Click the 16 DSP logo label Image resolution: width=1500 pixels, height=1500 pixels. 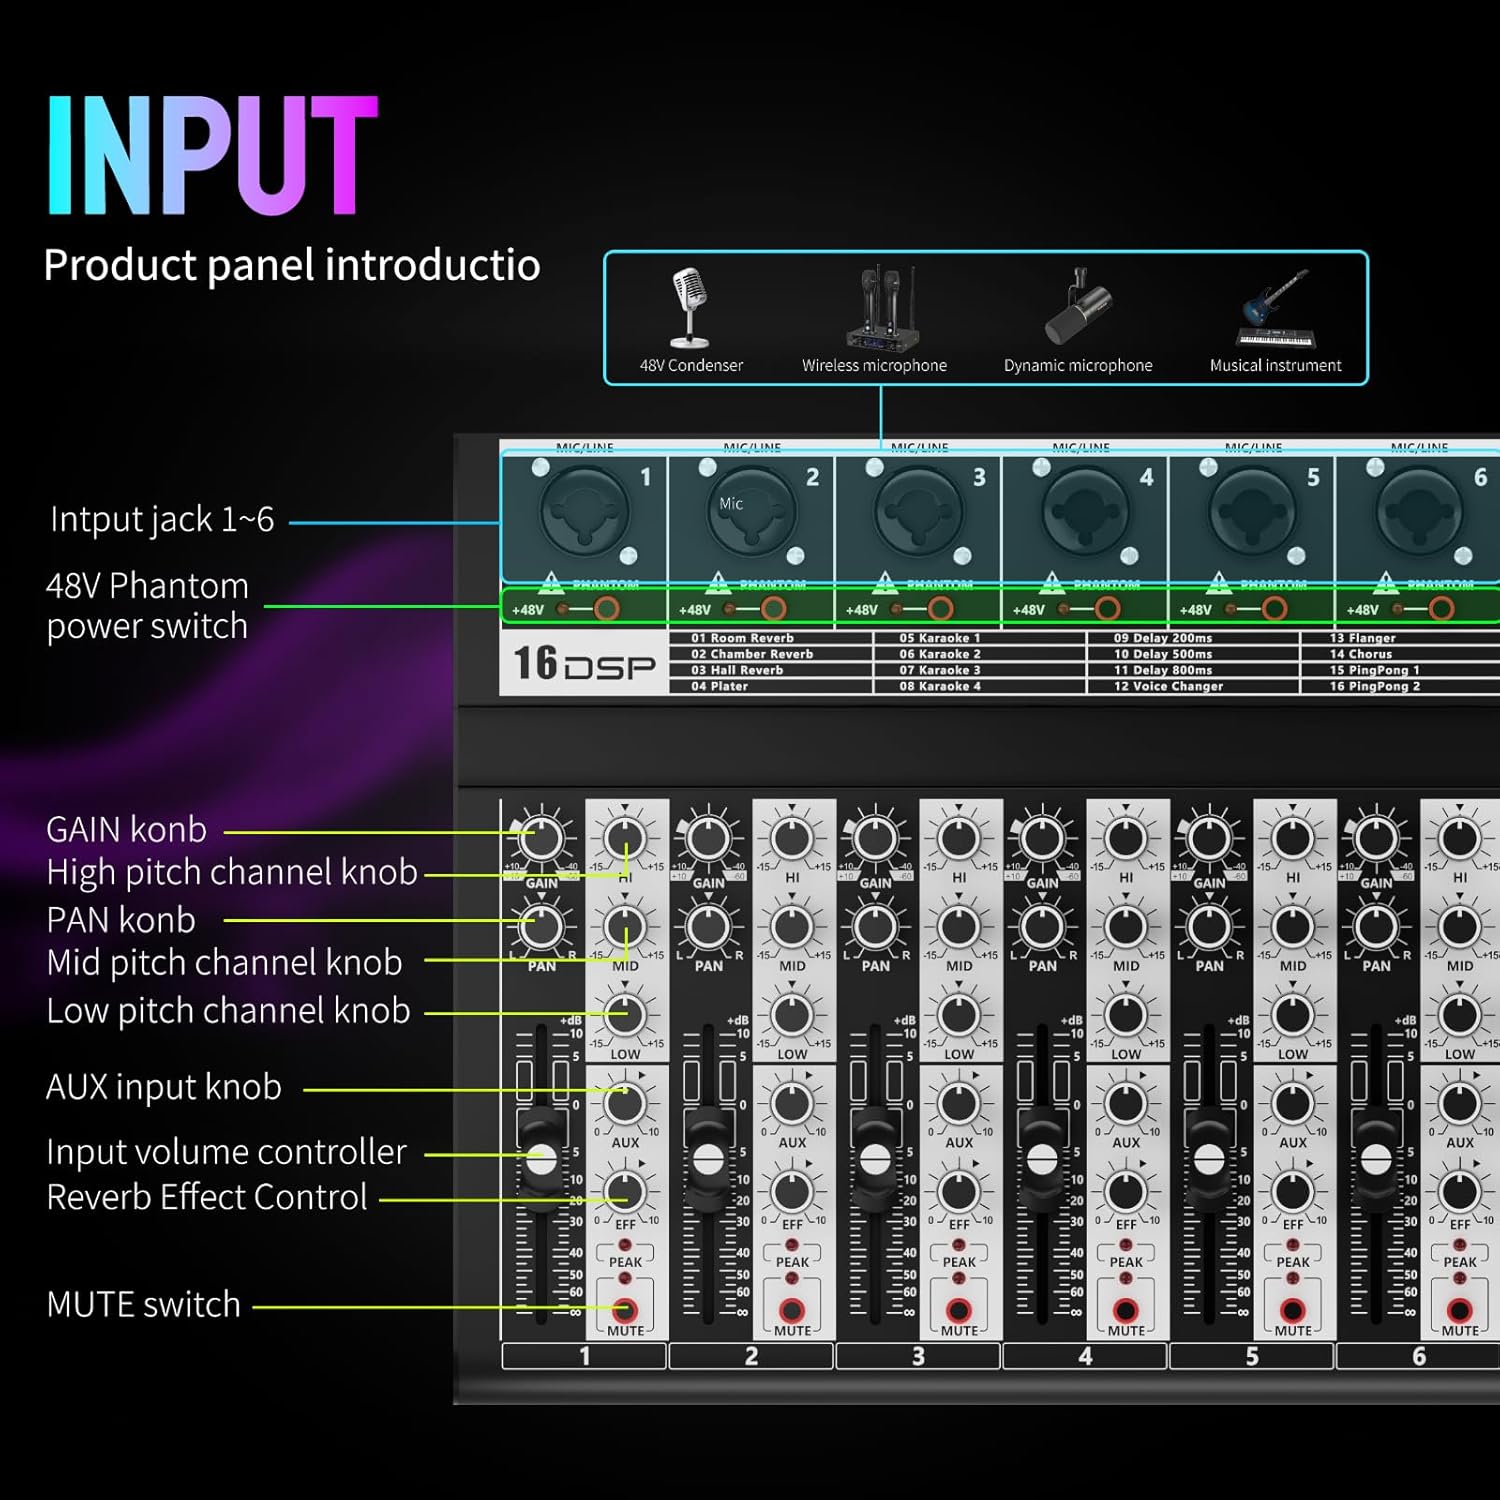click(x=584, y=663)
